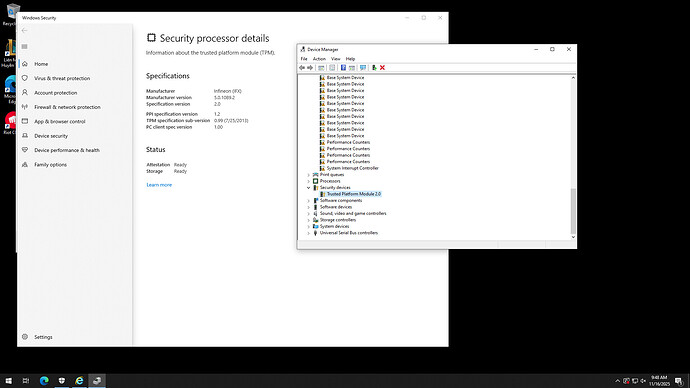
Task: Select the System Interrupt Controller device
Action: pyautogui.click(x=352, y=168)
